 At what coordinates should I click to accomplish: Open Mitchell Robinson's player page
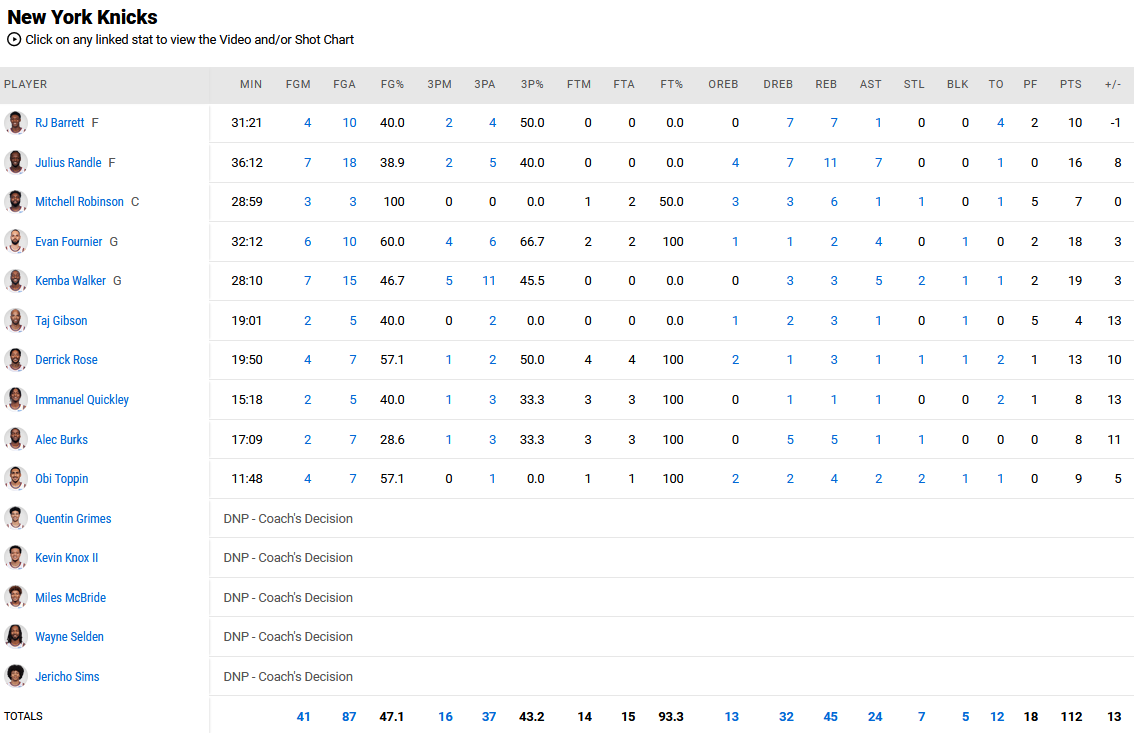point(79,202)
